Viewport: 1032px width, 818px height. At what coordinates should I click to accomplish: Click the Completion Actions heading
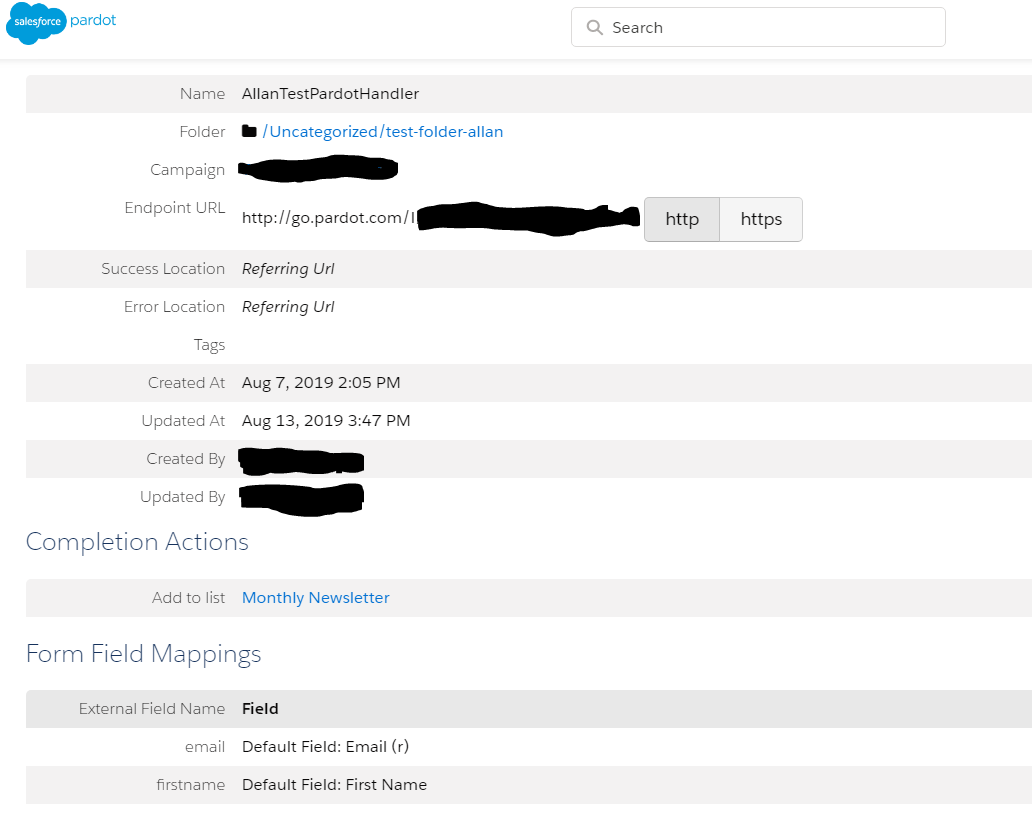(x=137, y=542)
